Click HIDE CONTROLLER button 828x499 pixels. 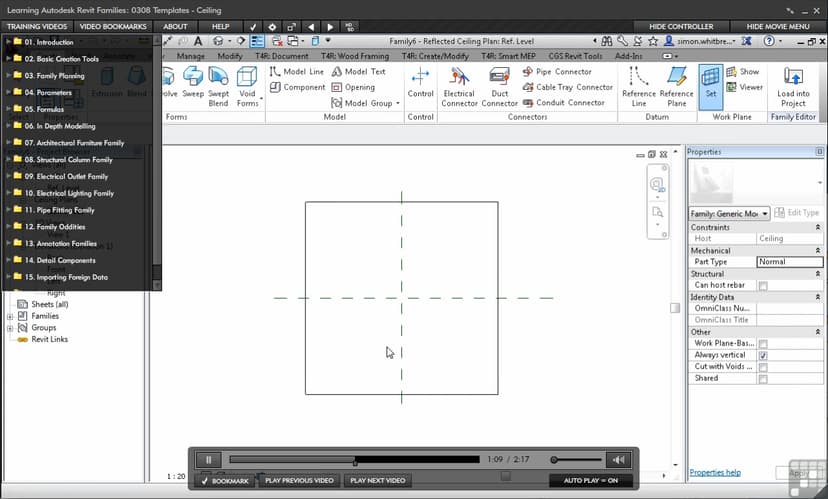[681, 26]
